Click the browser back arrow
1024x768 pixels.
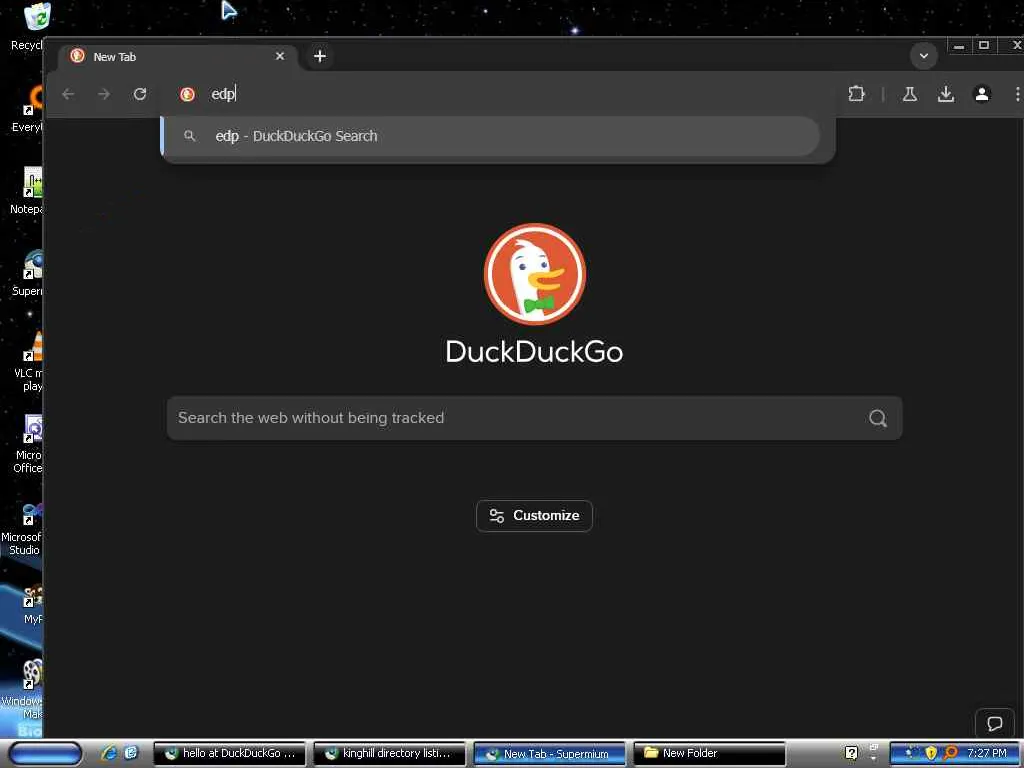69,94
